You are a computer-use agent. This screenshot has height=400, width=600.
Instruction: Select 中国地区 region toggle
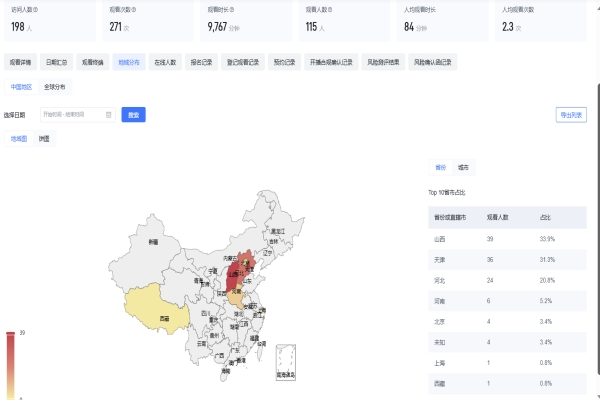point(21,88)
